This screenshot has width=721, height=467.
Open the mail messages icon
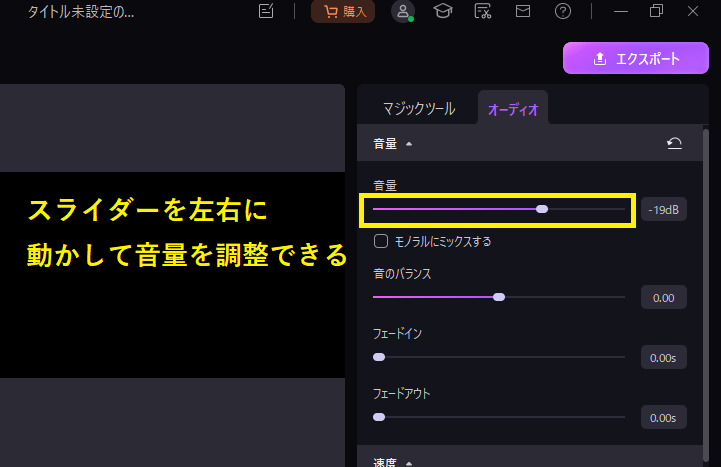click(x=523, y=11)
